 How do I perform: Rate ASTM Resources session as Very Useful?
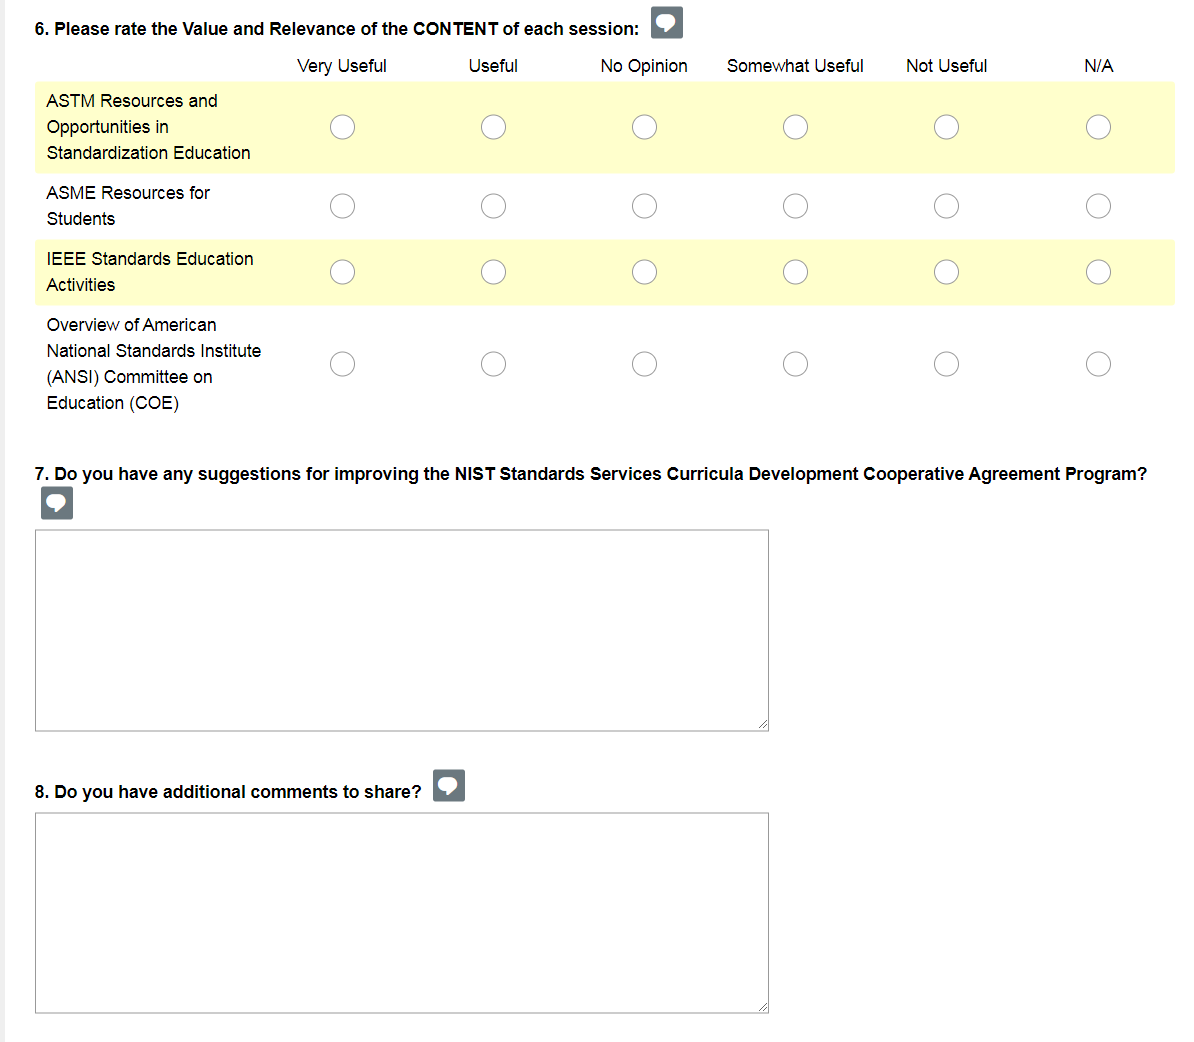[x=342, y=127]
